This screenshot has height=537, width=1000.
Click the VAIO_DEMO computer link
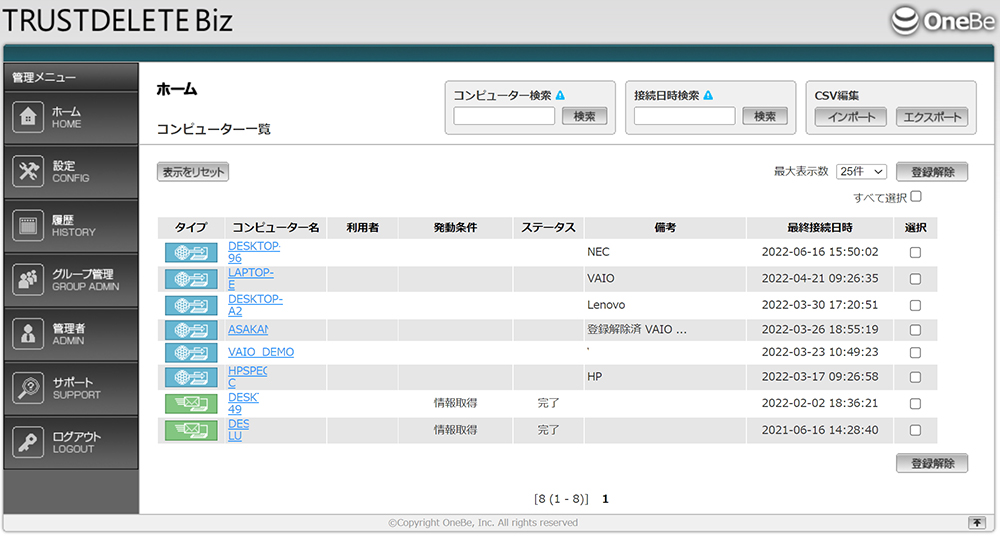[261, 352]
